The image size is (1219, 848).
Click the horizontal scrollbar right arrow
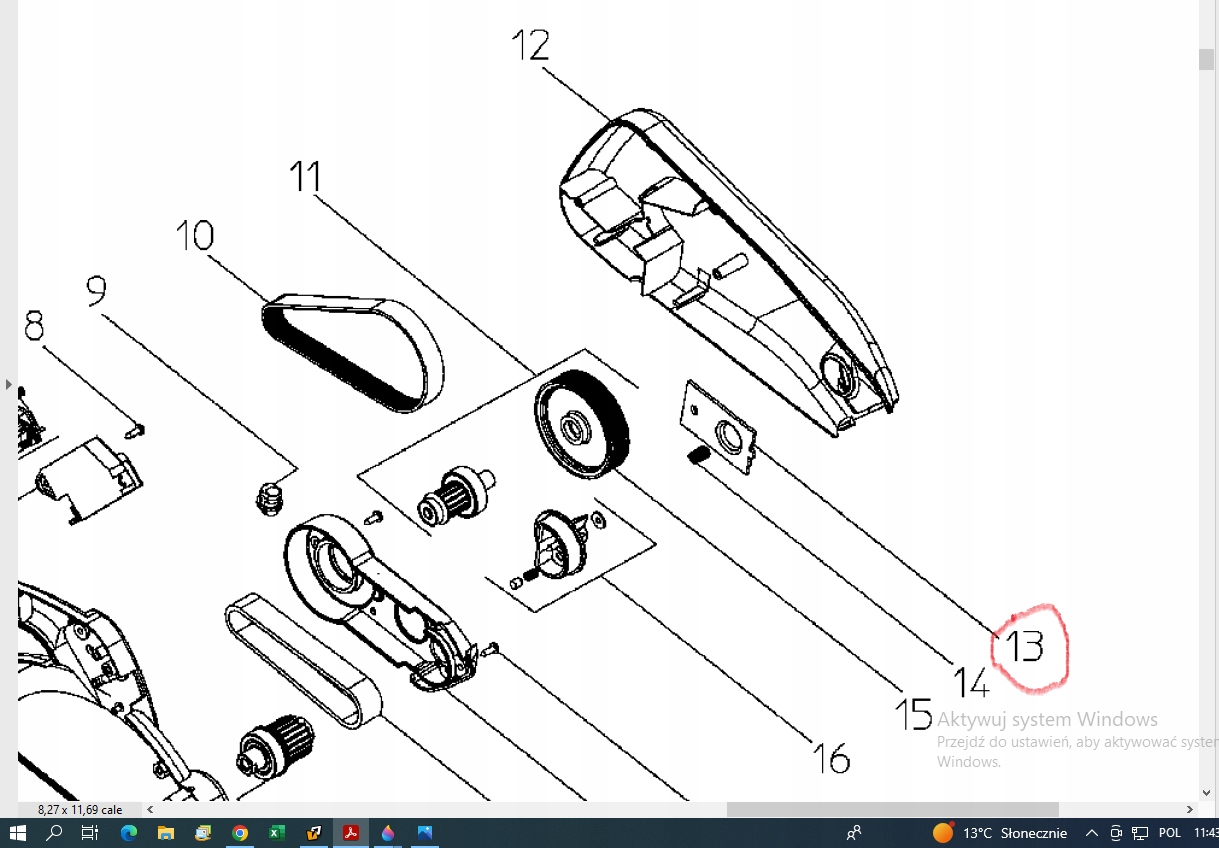(1190, 809)
